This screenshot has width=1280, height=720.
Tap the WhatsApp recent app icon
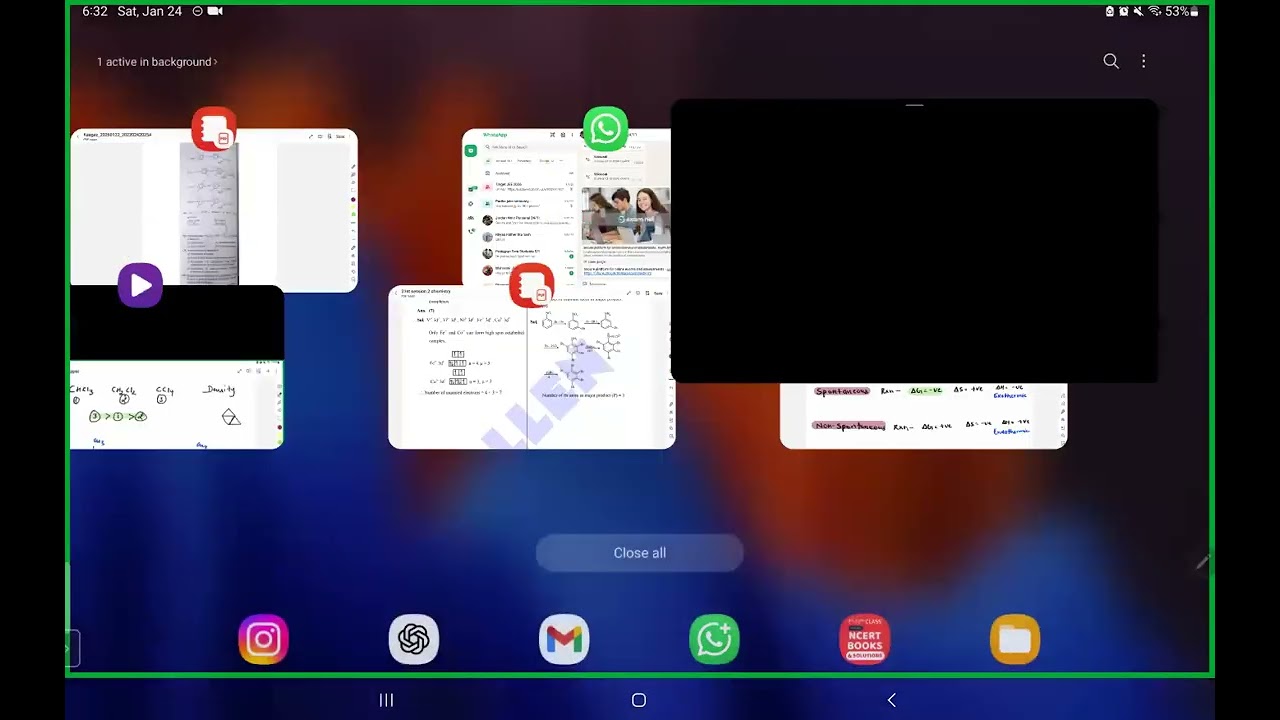606,129
